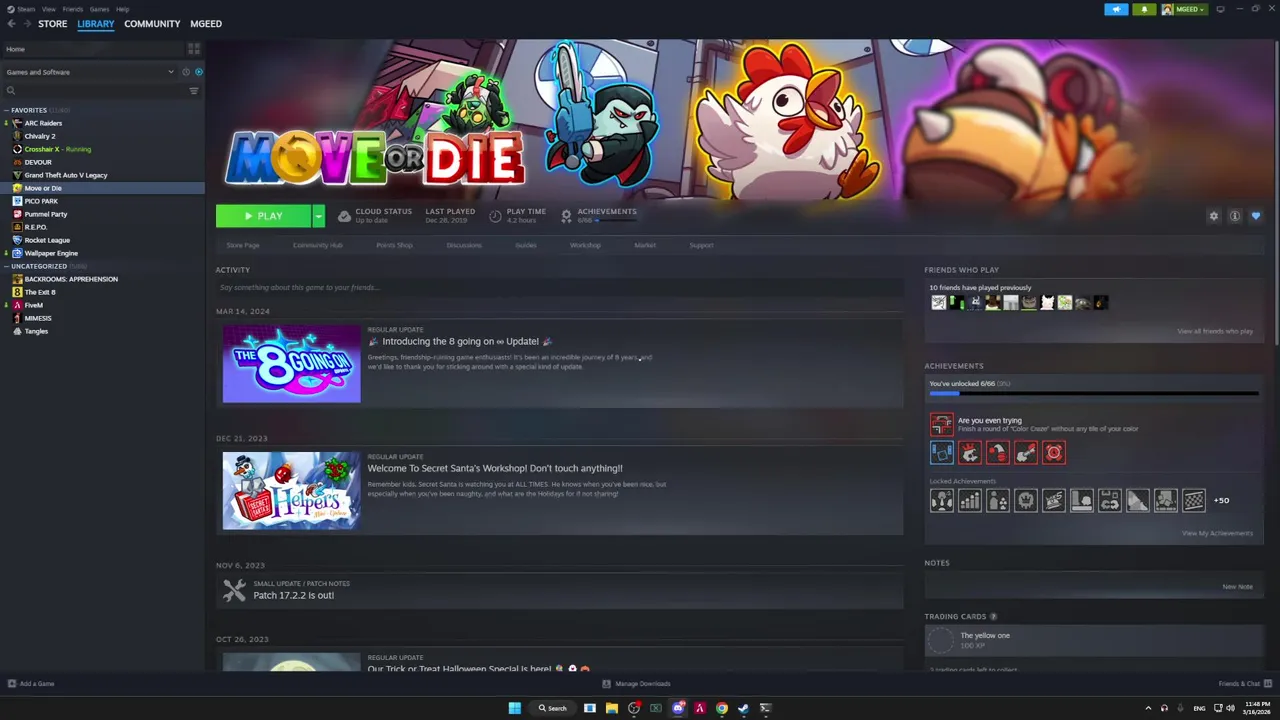This screenshot has height=720, width=1280.
Task: Click the Achievements trophy icon
Action: point(566,216)
